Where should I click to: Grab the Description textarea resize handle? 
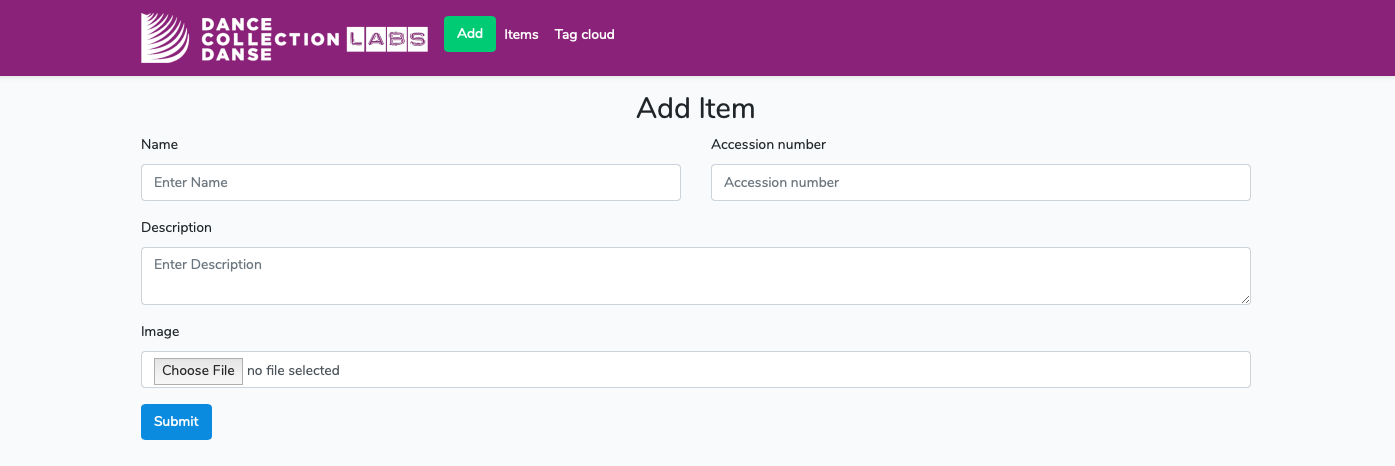coord(1245,299)
